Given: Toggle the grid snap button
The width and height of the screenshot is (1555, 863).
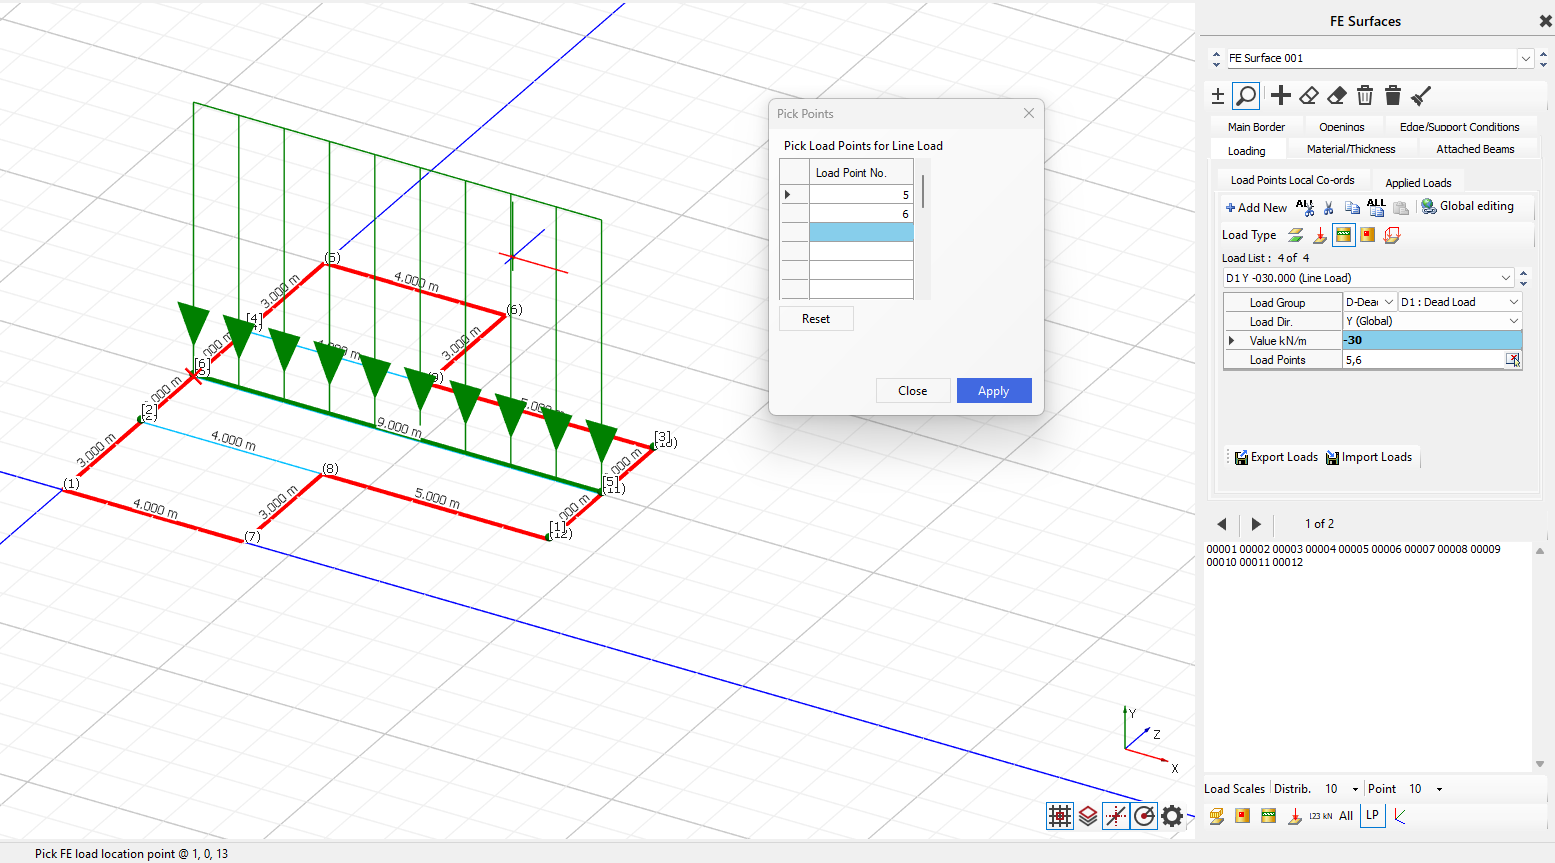Looking at the screenshot, I should pos(1060,816).
